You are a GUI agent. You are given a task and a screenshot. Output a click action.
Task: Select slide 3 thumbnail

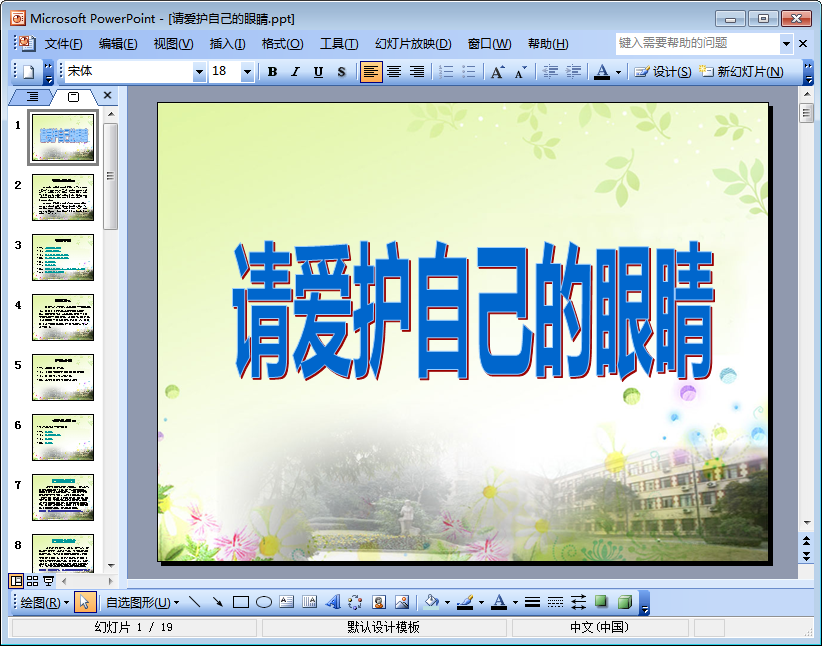pyautogui.click(x=63, y=257)
